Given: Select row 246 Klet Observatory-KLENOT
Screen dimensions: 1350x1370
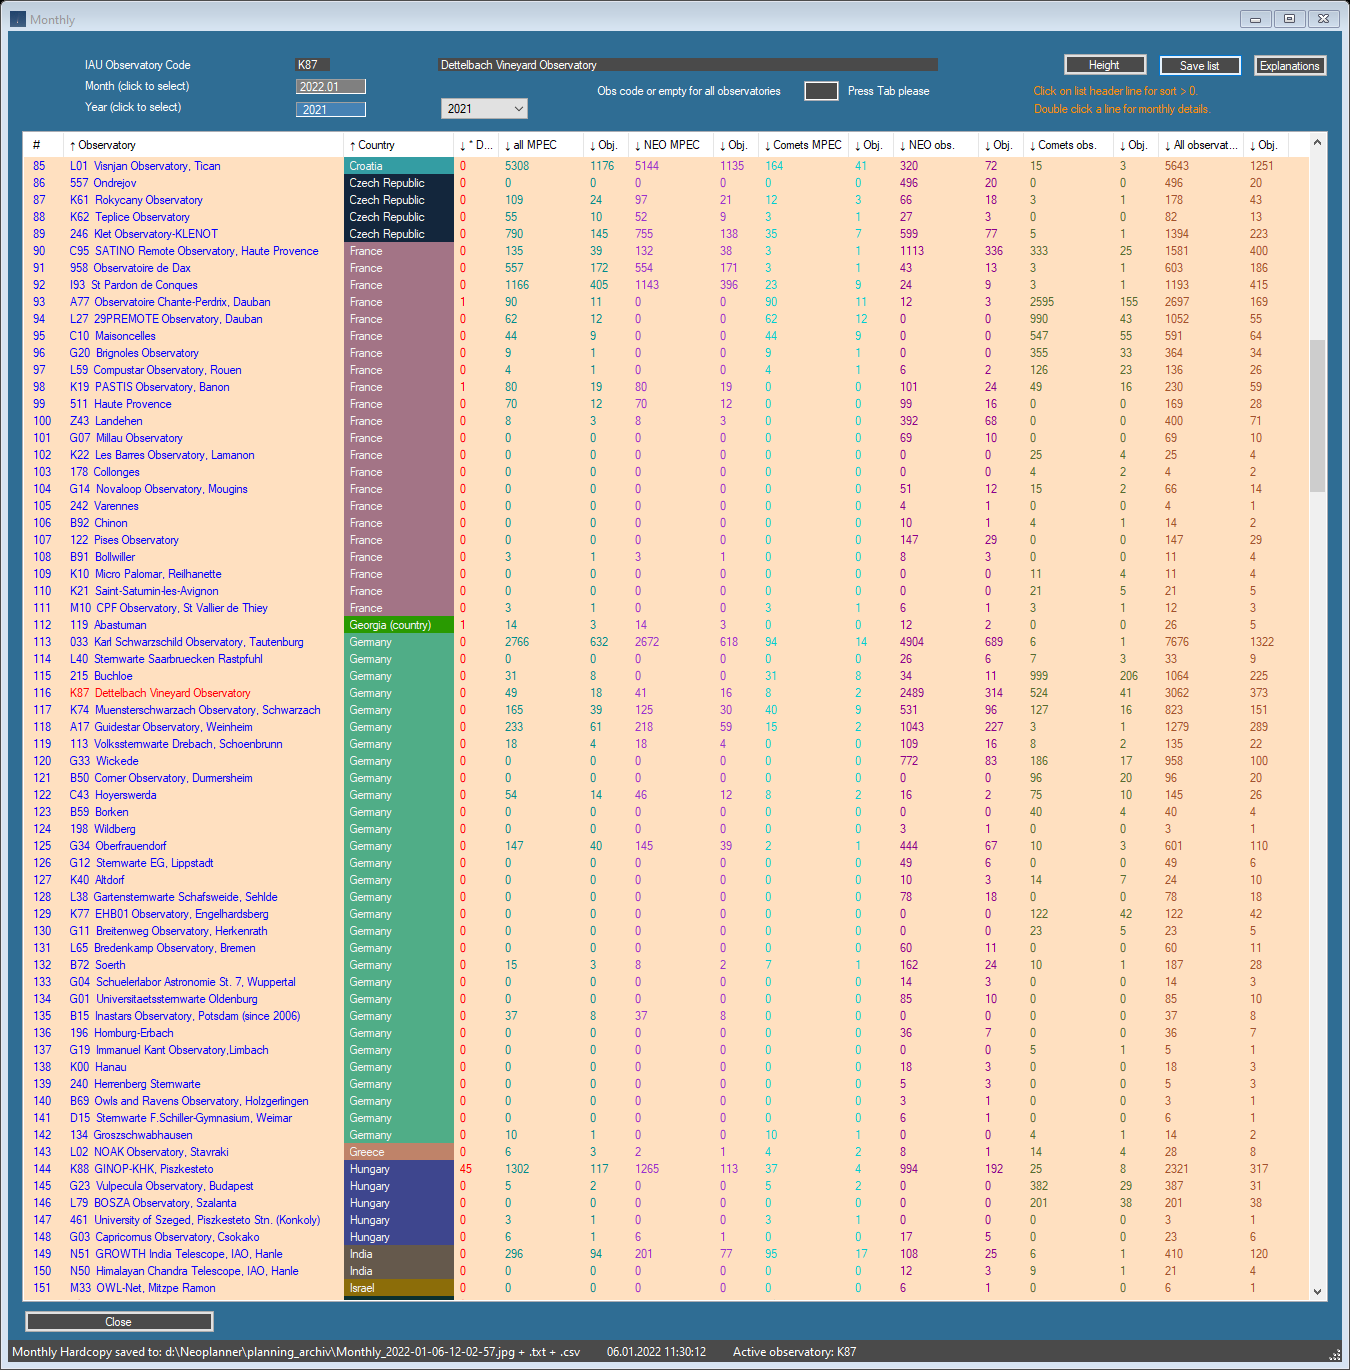Looking at the screenshot, I should coord(665,234).
